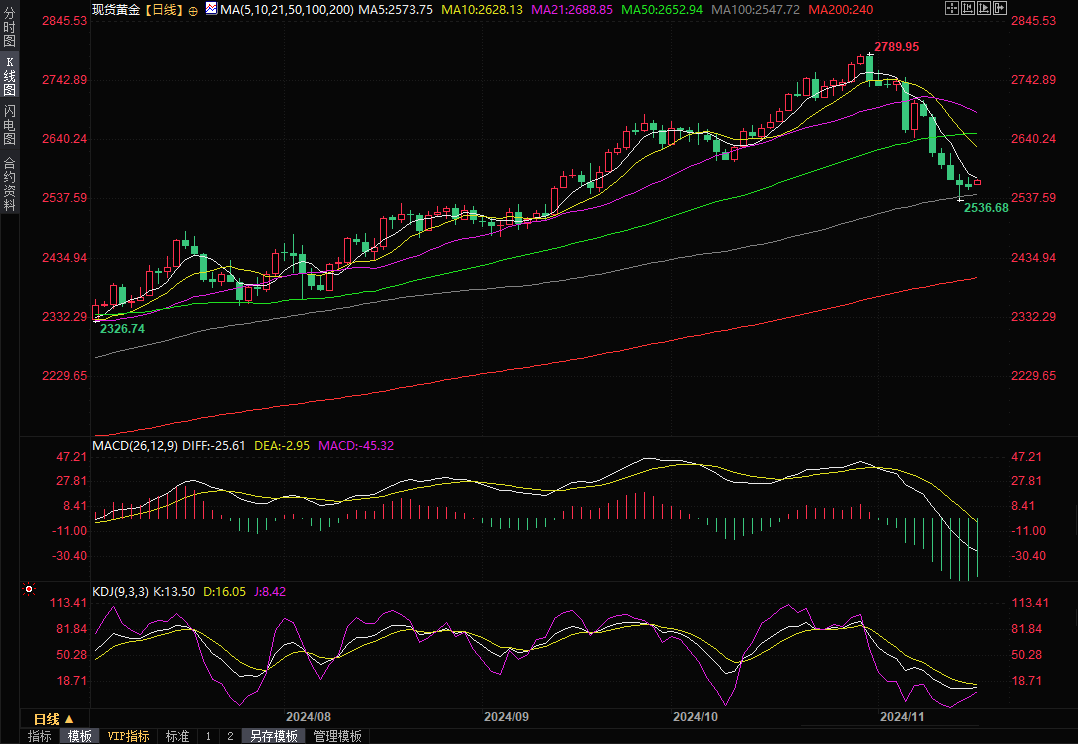Select template number 2
This screenshot has width=1078, height=744.
coord(230,736)
